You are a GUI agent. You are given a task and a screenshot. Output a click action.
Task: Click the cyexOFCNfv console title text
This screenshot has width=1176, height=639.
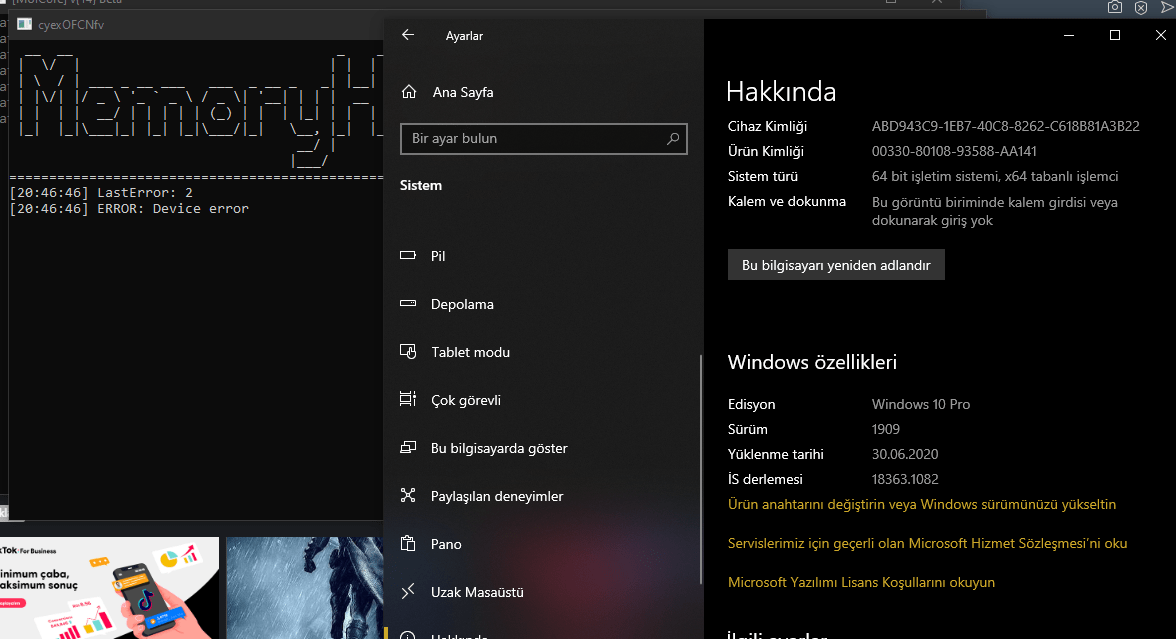(71, 25)
